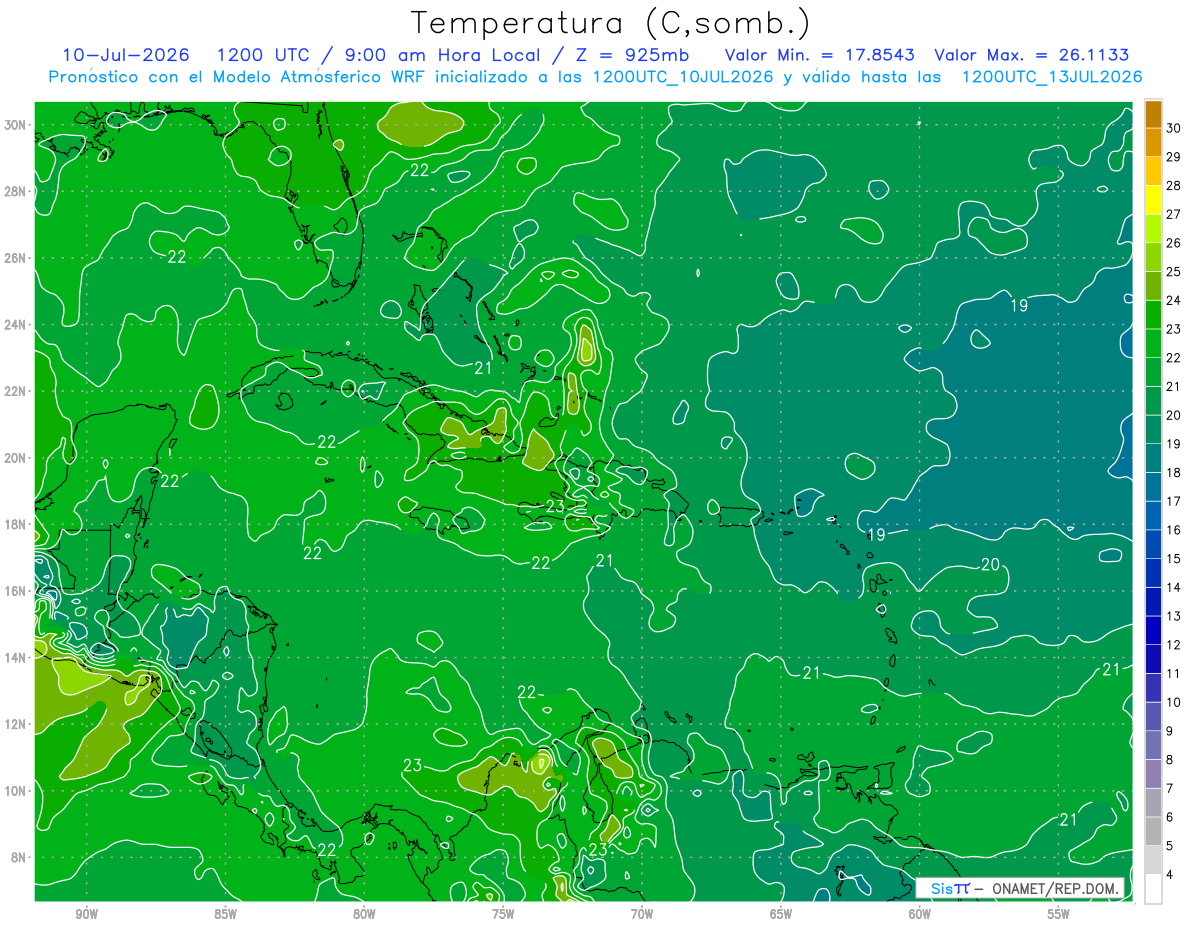Click the colorbar legend value '9'

pos(1170,731)
